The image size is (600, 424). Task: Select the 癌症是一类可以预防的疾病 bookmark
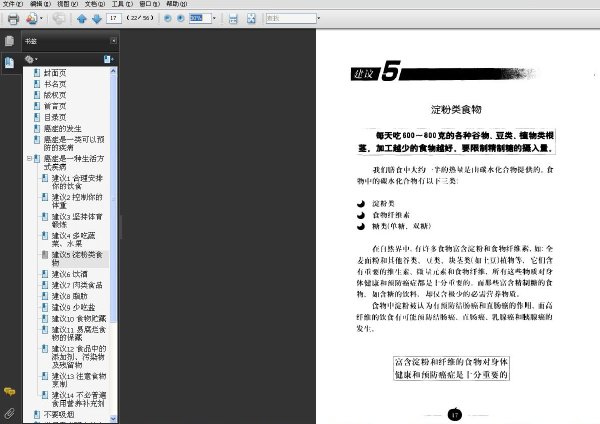(x=74, y=143)
